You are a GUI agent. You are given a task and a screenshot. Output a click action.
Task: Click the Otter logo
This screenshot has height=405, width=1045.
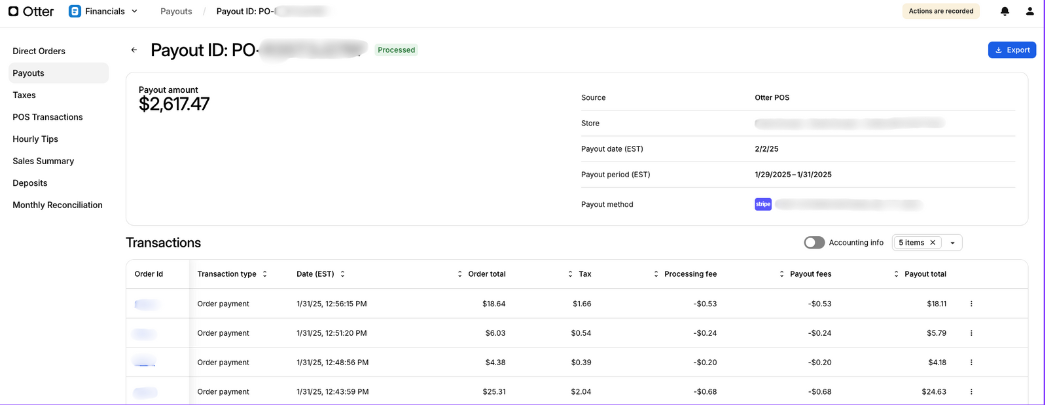[x=32, y=11]
